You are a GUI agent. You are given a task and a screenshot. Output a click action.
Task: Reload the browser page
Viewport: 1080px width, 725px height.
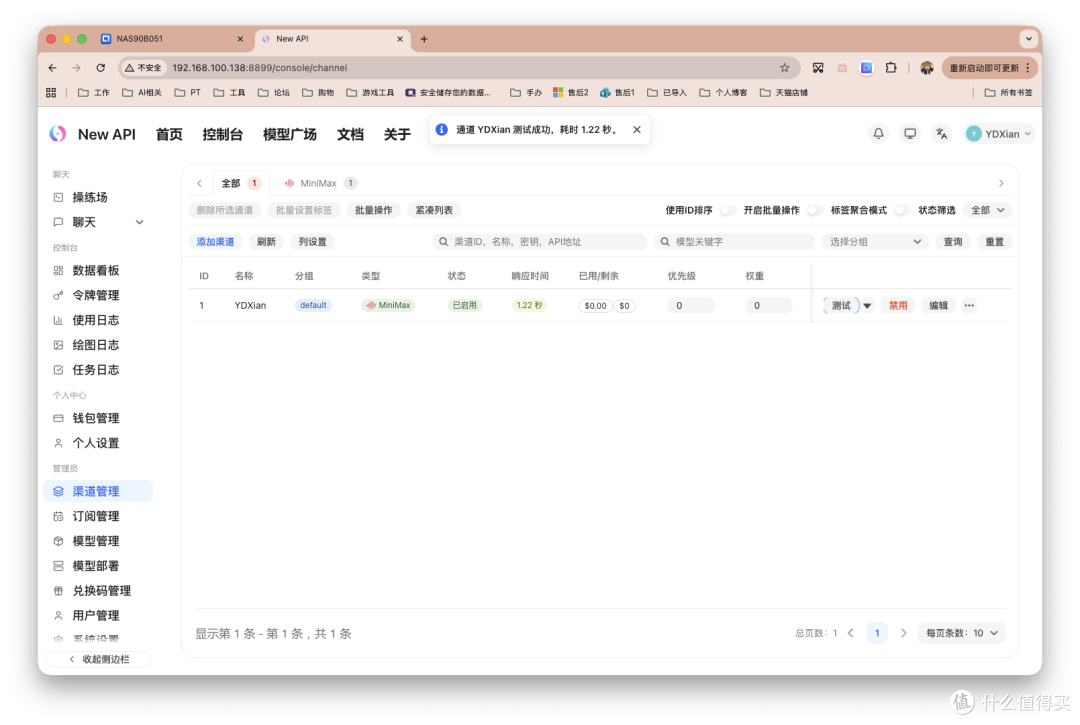[x=101, y=67]
